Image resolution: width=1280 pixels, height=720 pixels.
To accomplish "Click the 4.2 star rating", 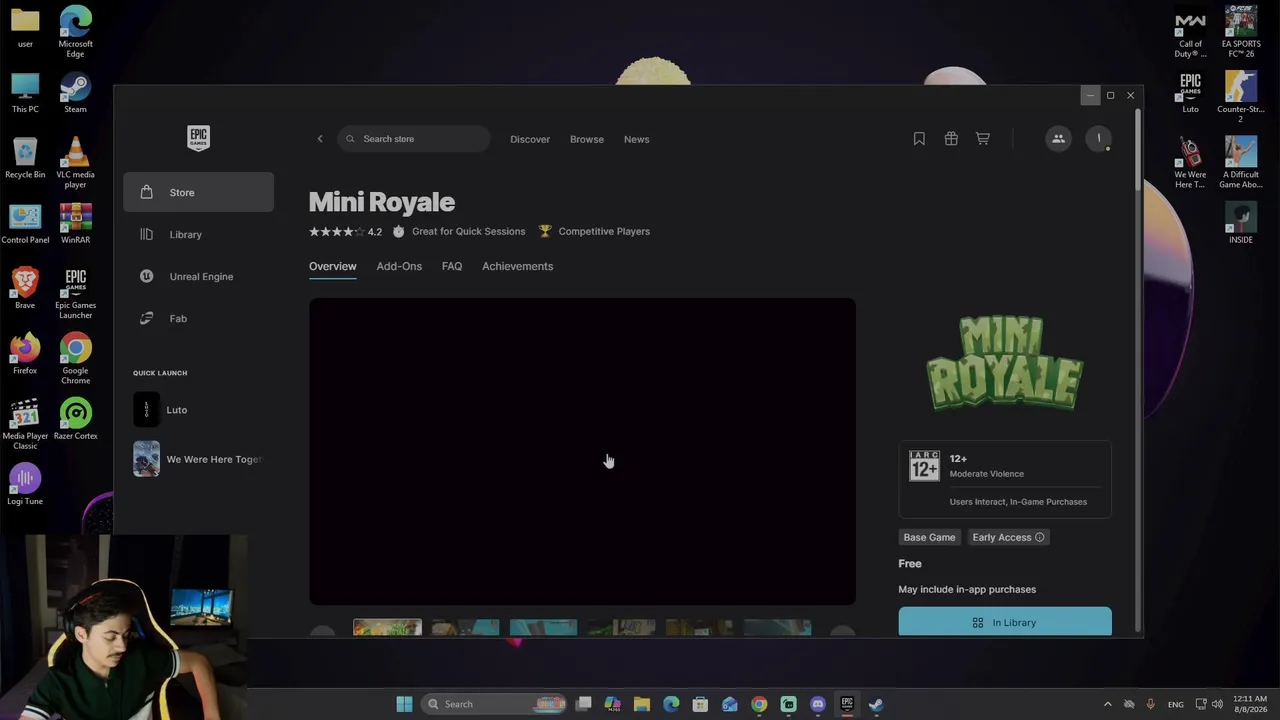I will click(x=345, y=231).
